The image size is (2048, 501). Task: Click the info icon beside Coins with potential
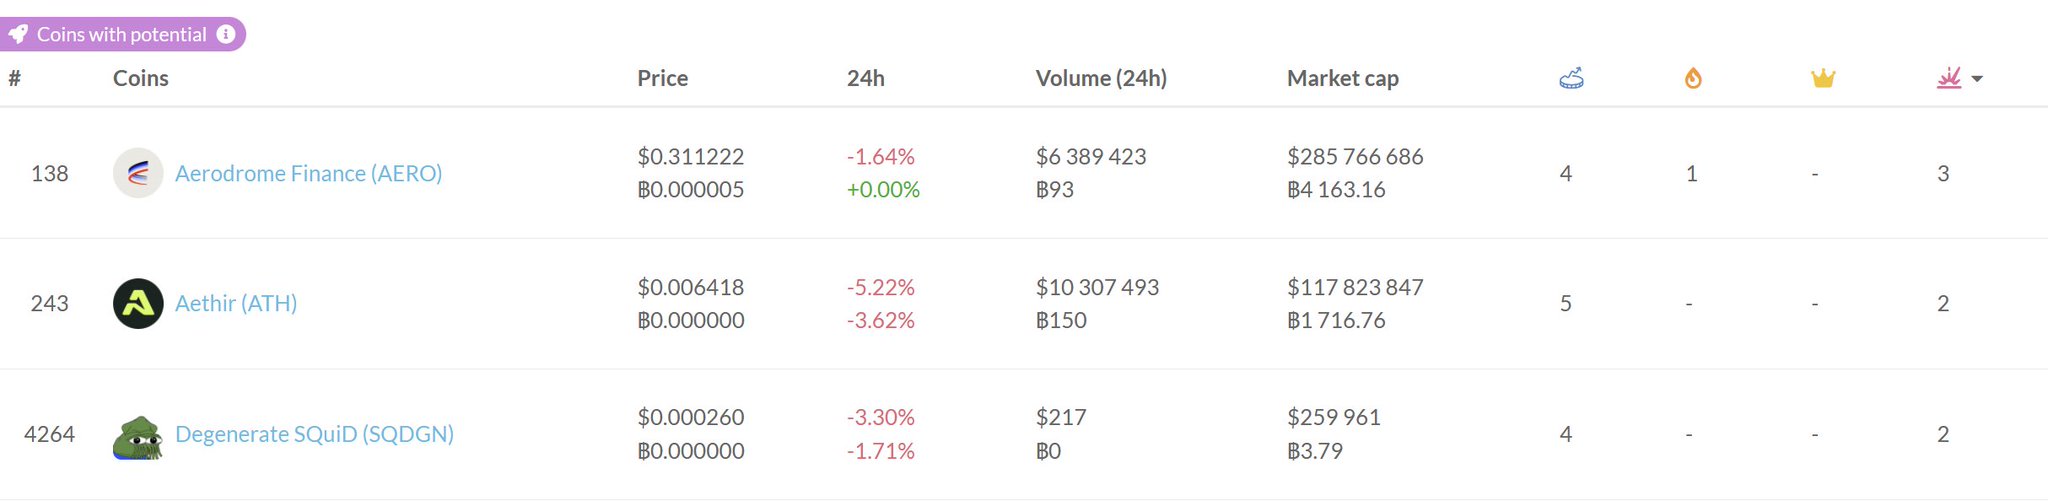[x=227, y=34]
